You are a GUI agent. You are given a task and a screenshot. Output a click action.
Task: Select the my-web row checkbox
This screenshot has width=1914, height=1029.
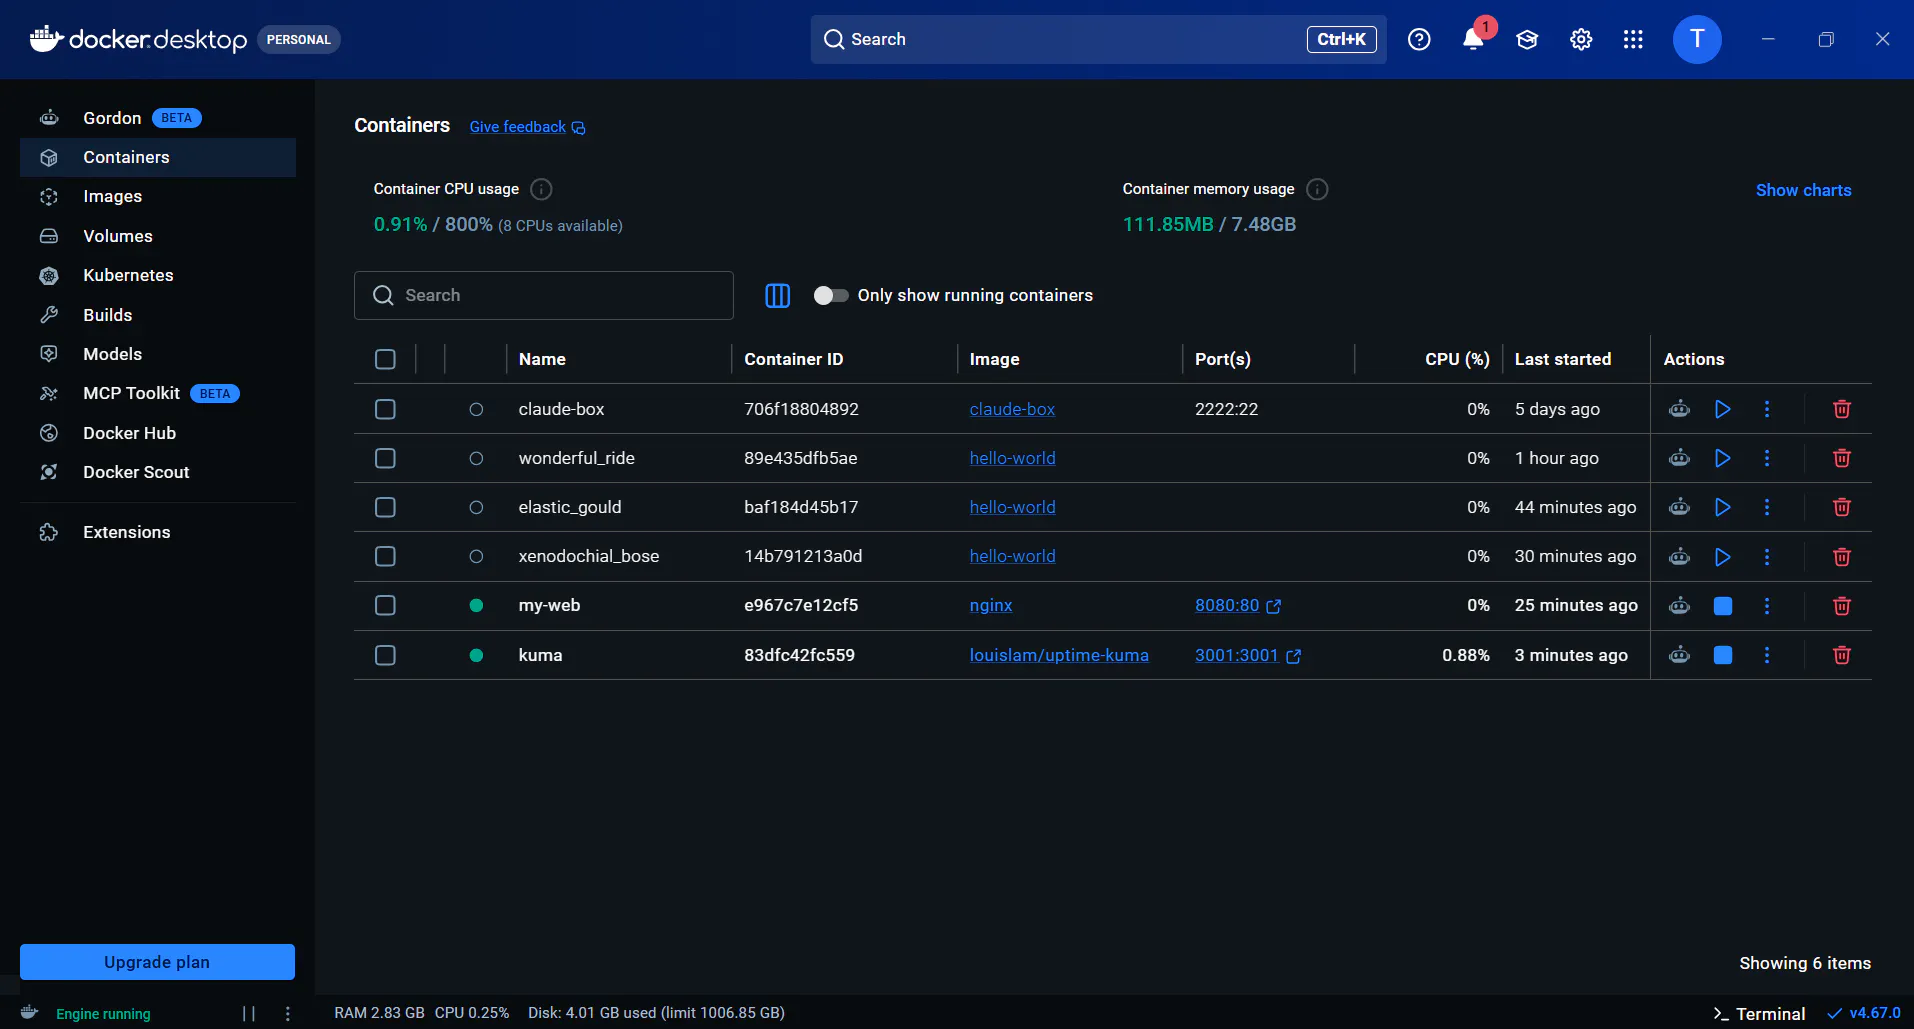pyautogui.click(x=385, y=606)
